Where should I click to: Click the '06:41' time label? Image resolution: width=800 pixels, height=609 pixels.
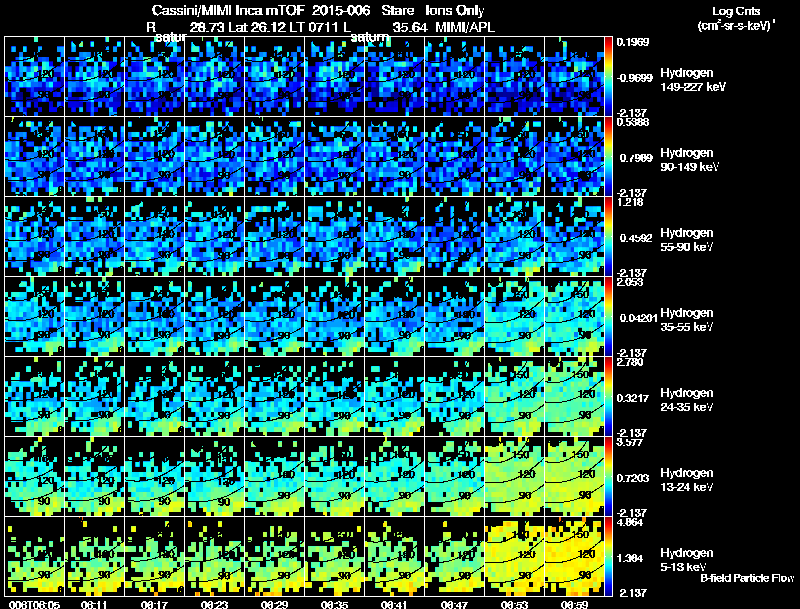pos(394,604)
